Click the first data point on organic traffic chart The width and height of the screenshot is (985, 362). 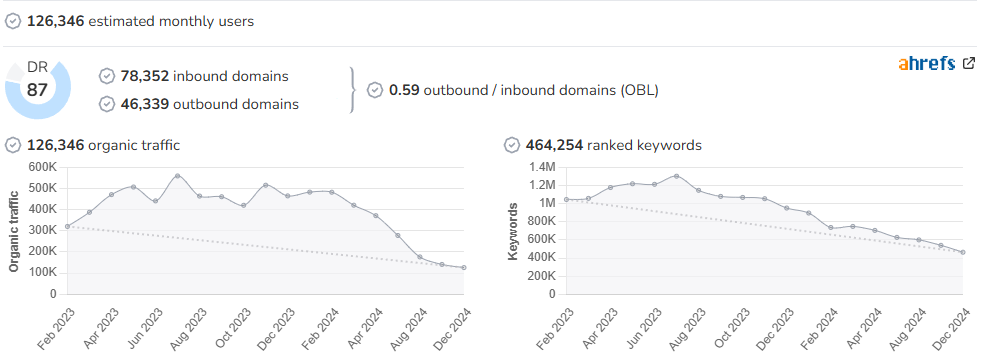(67, 226)
